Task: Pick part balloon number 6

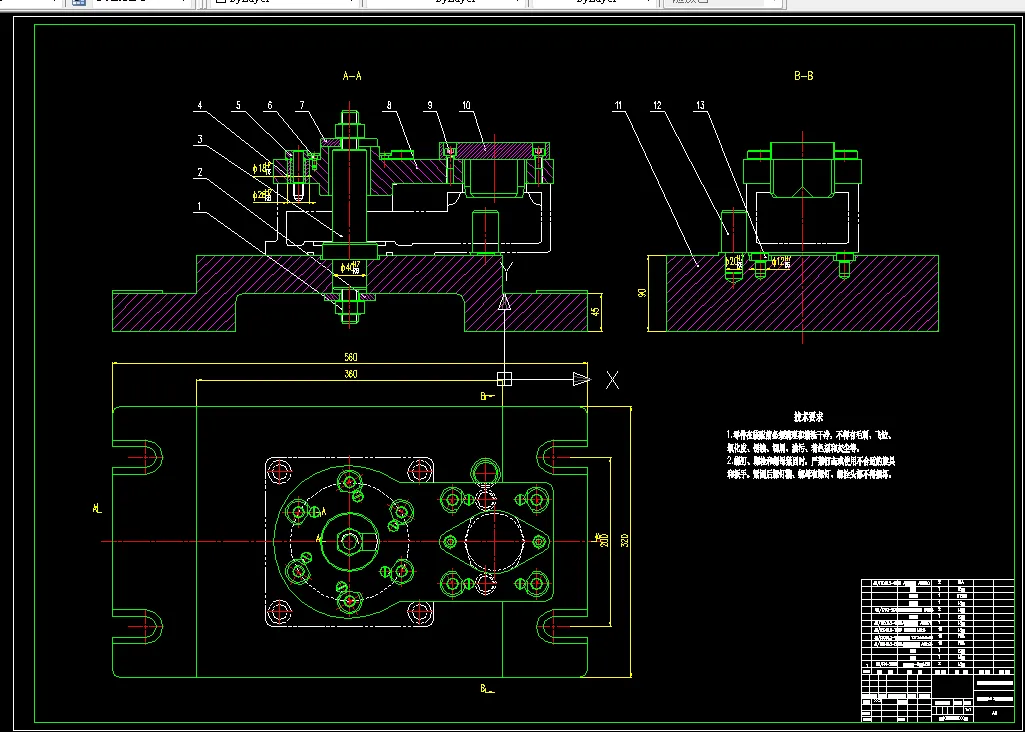Action: pos(269,105)
